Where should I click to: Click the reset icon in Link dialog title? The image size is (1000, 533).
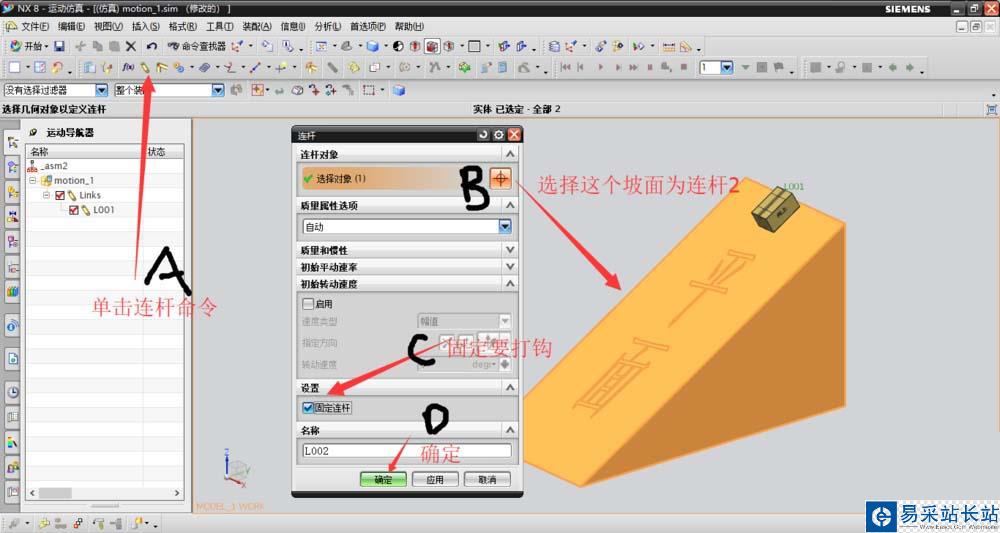483,135
